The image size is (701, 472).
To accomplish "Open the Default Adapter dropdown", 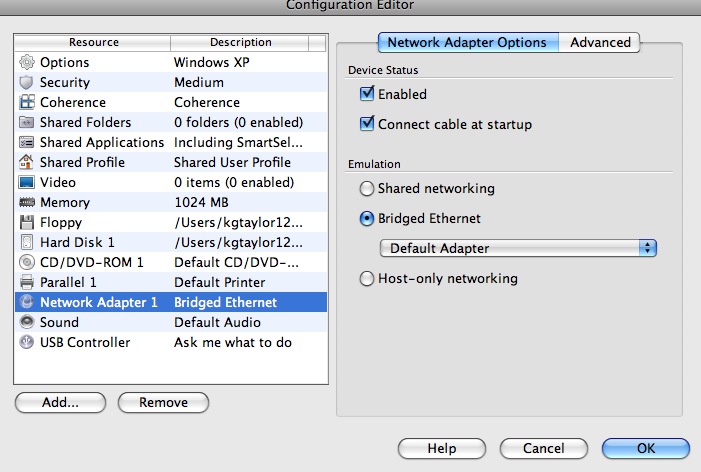I will point(518,248).
